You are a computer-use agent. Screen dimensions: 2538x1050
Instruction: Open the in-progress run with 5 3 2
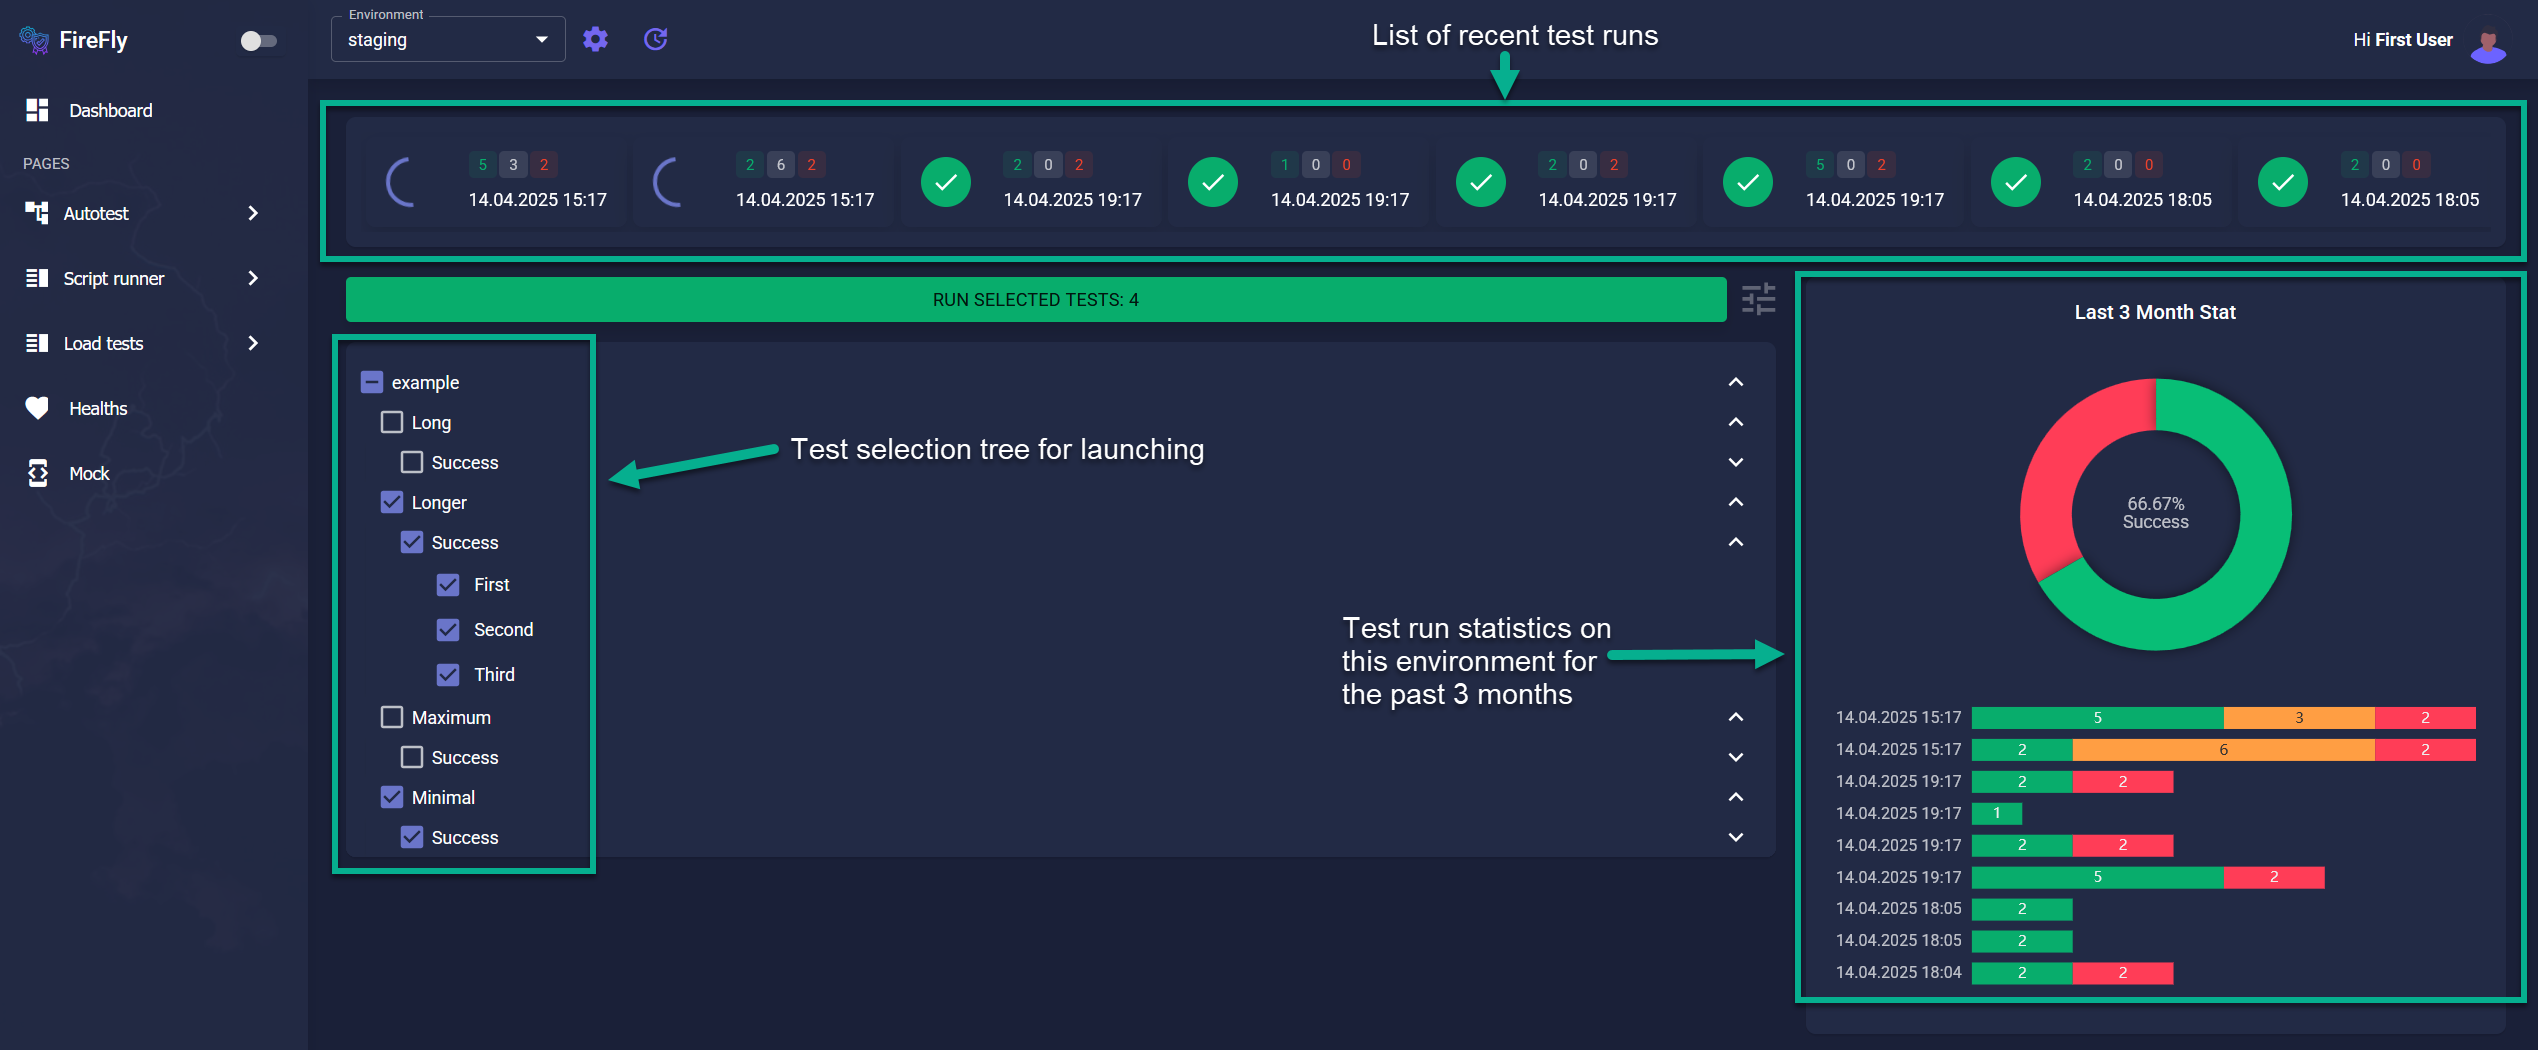click(x=496, y=182)
